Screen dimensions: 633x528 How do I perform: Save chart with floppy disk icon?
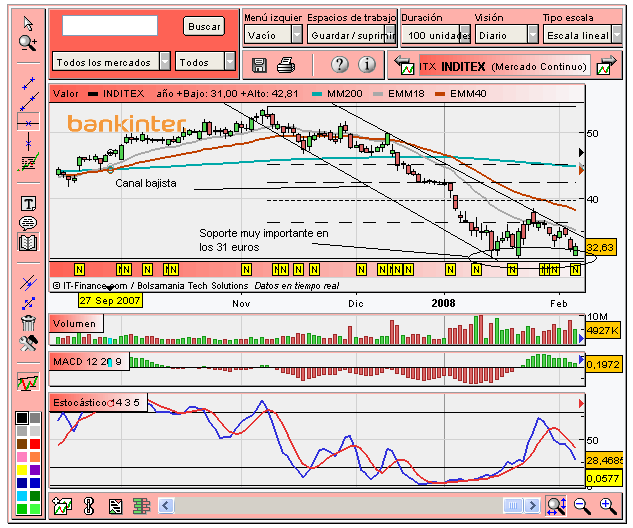point(259,65)
